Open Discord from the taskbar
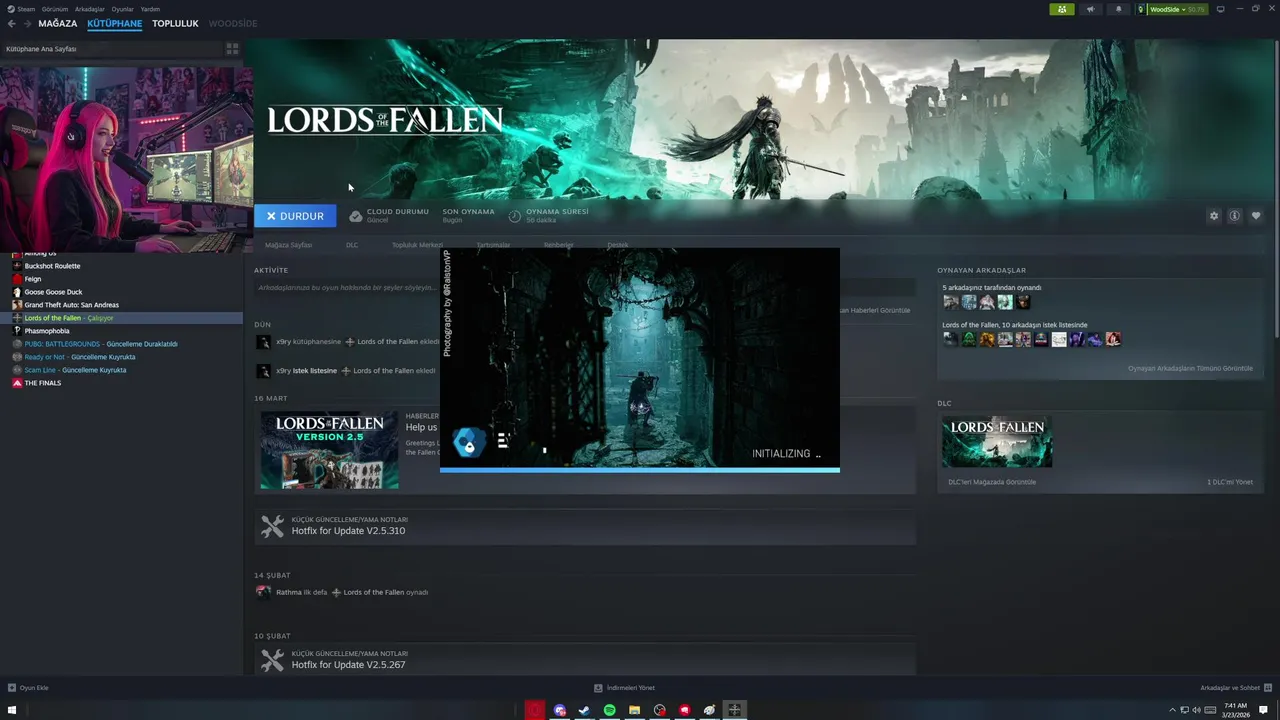Image resolution: width=1280 pixels, height=720 pixels. point(559,710)
